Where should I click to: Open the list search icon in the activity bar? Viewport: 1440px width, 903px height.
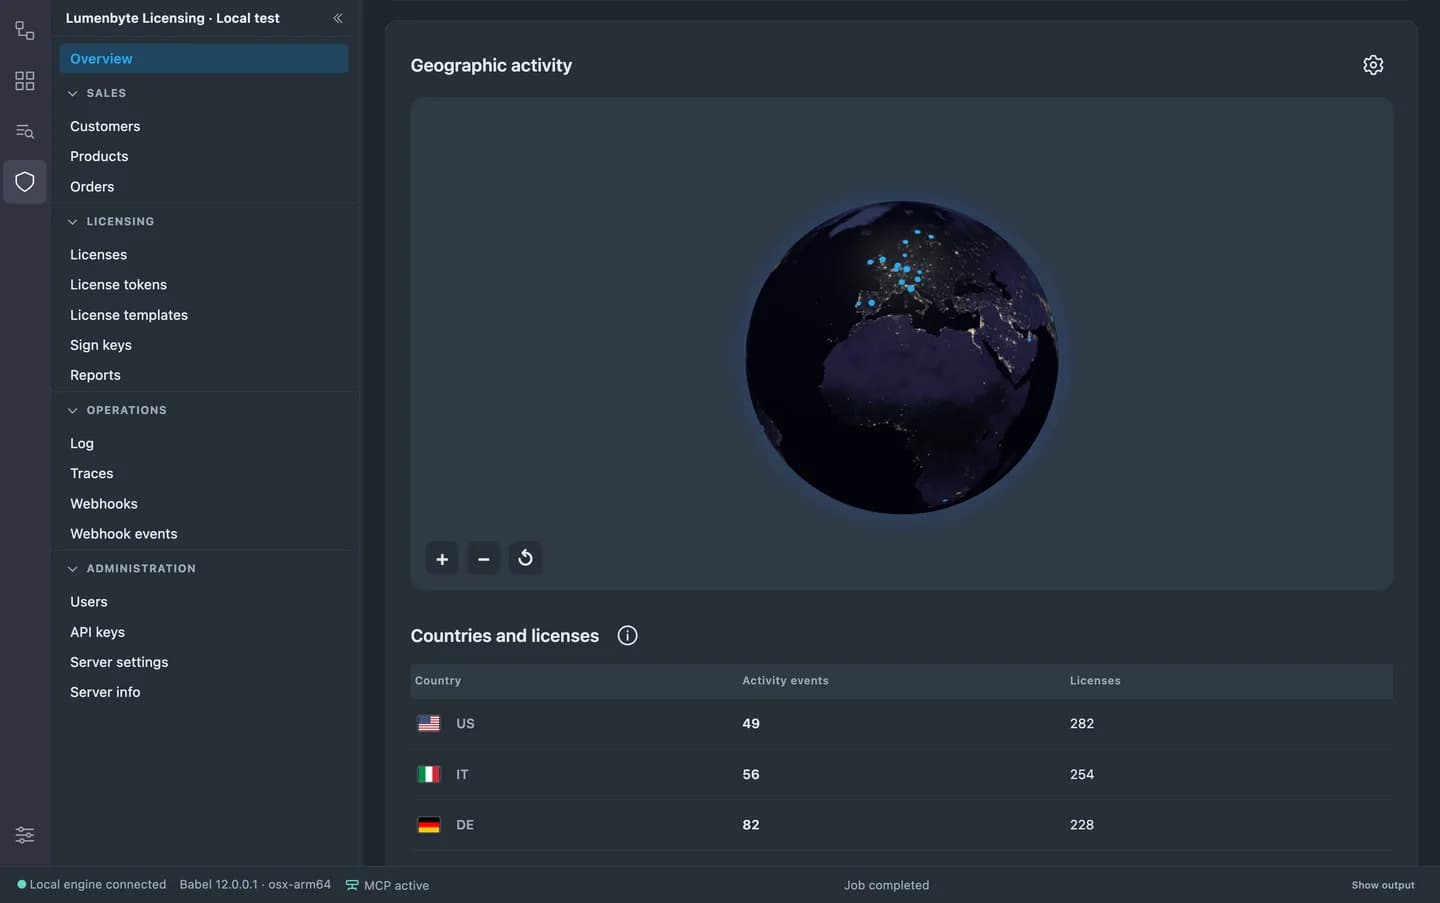tap(25, 131)
